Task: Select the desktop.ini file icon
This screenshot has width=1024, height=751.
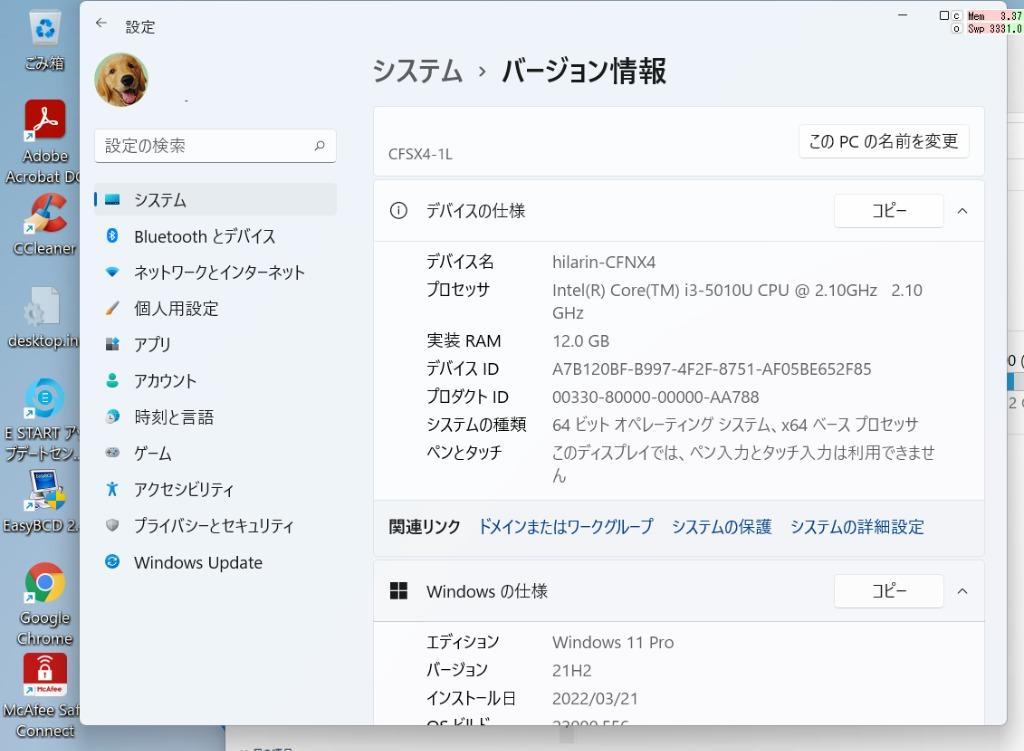Action: [x=42, y=318]
